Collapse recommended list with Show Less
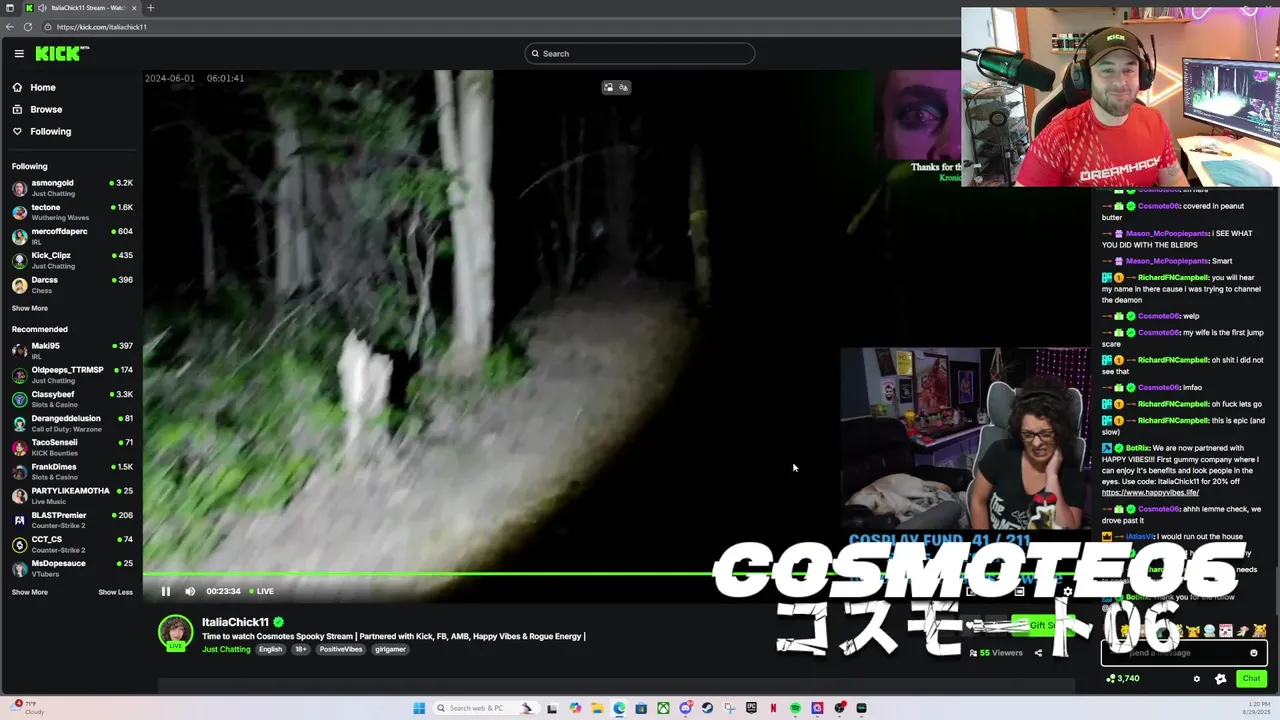This screenshot has height=720, width=1280. tap(115, 592)
